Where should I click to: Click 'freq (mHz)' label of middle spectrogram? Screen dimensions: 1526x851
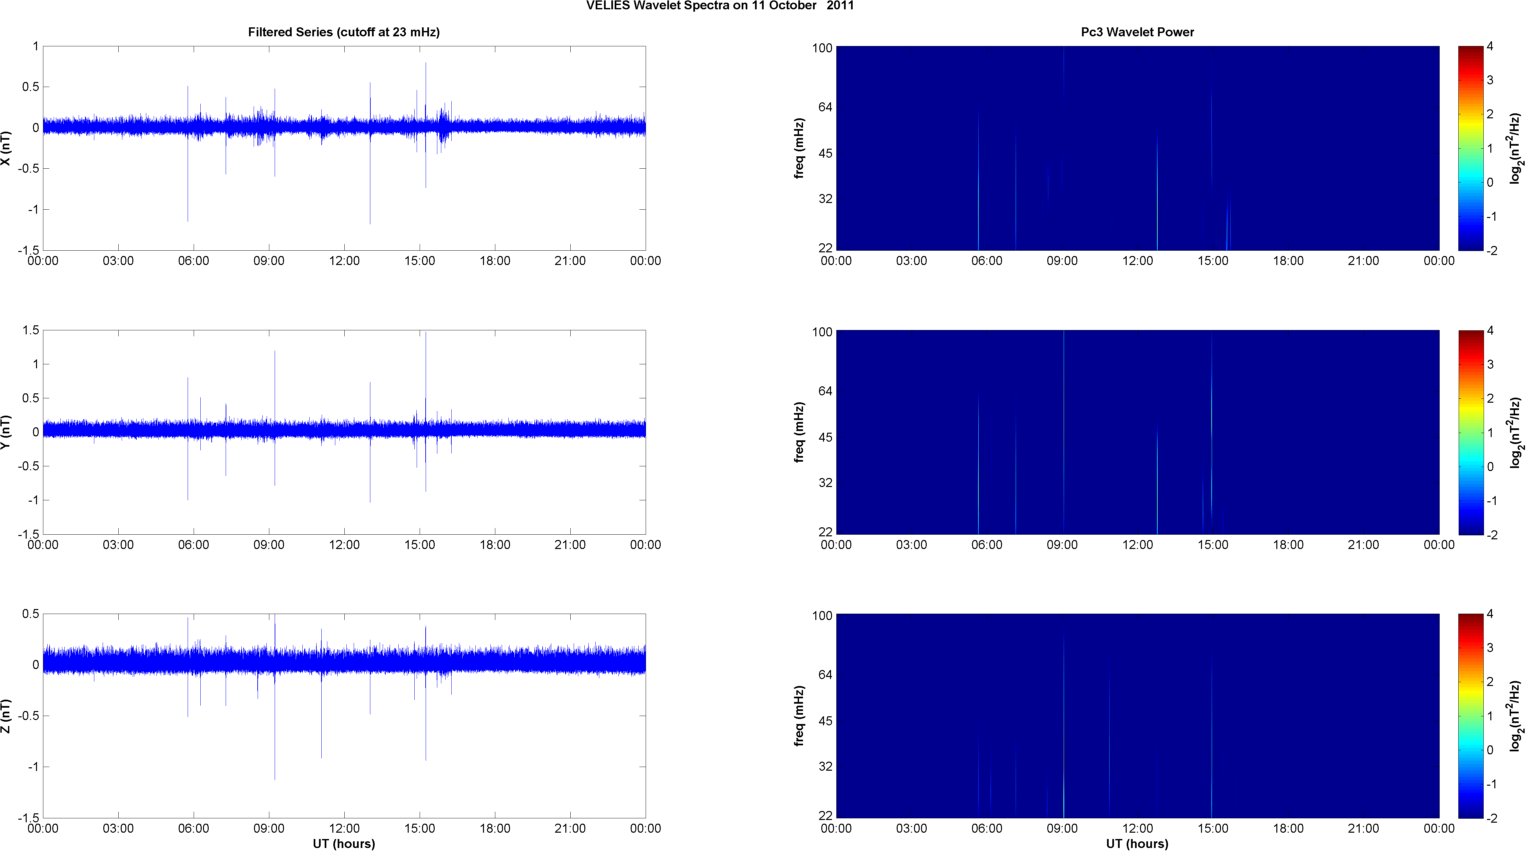tap(800, 432)
